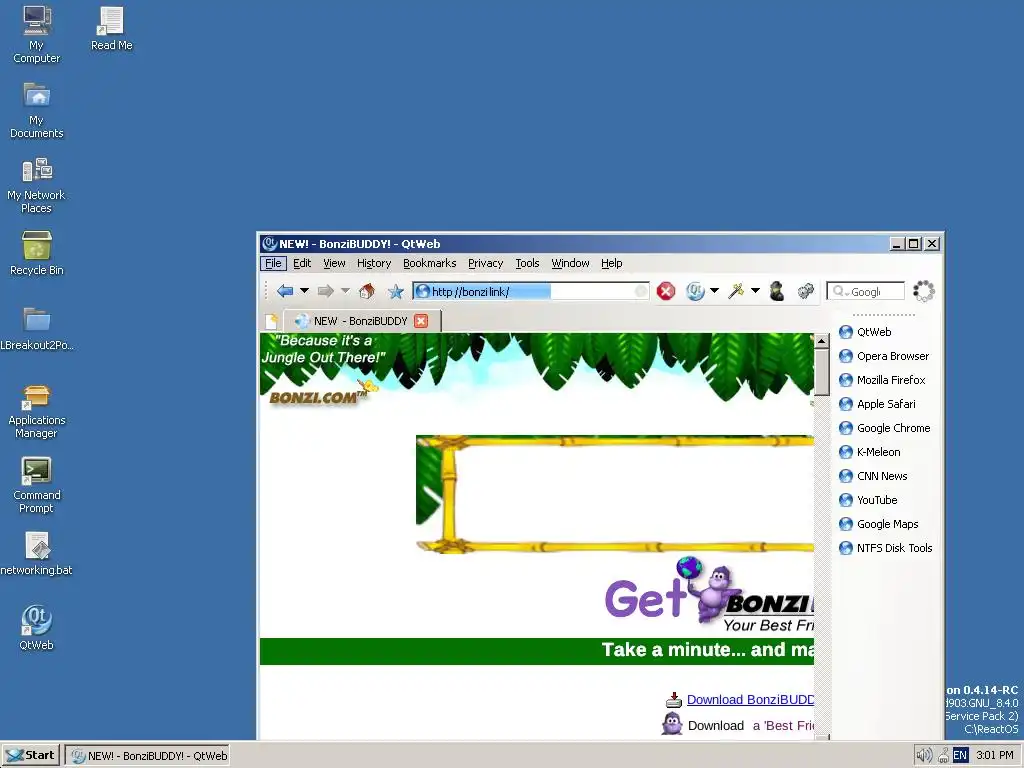Open YouTube bookmark
1024x768 pixels.
(x=868, y=500)
